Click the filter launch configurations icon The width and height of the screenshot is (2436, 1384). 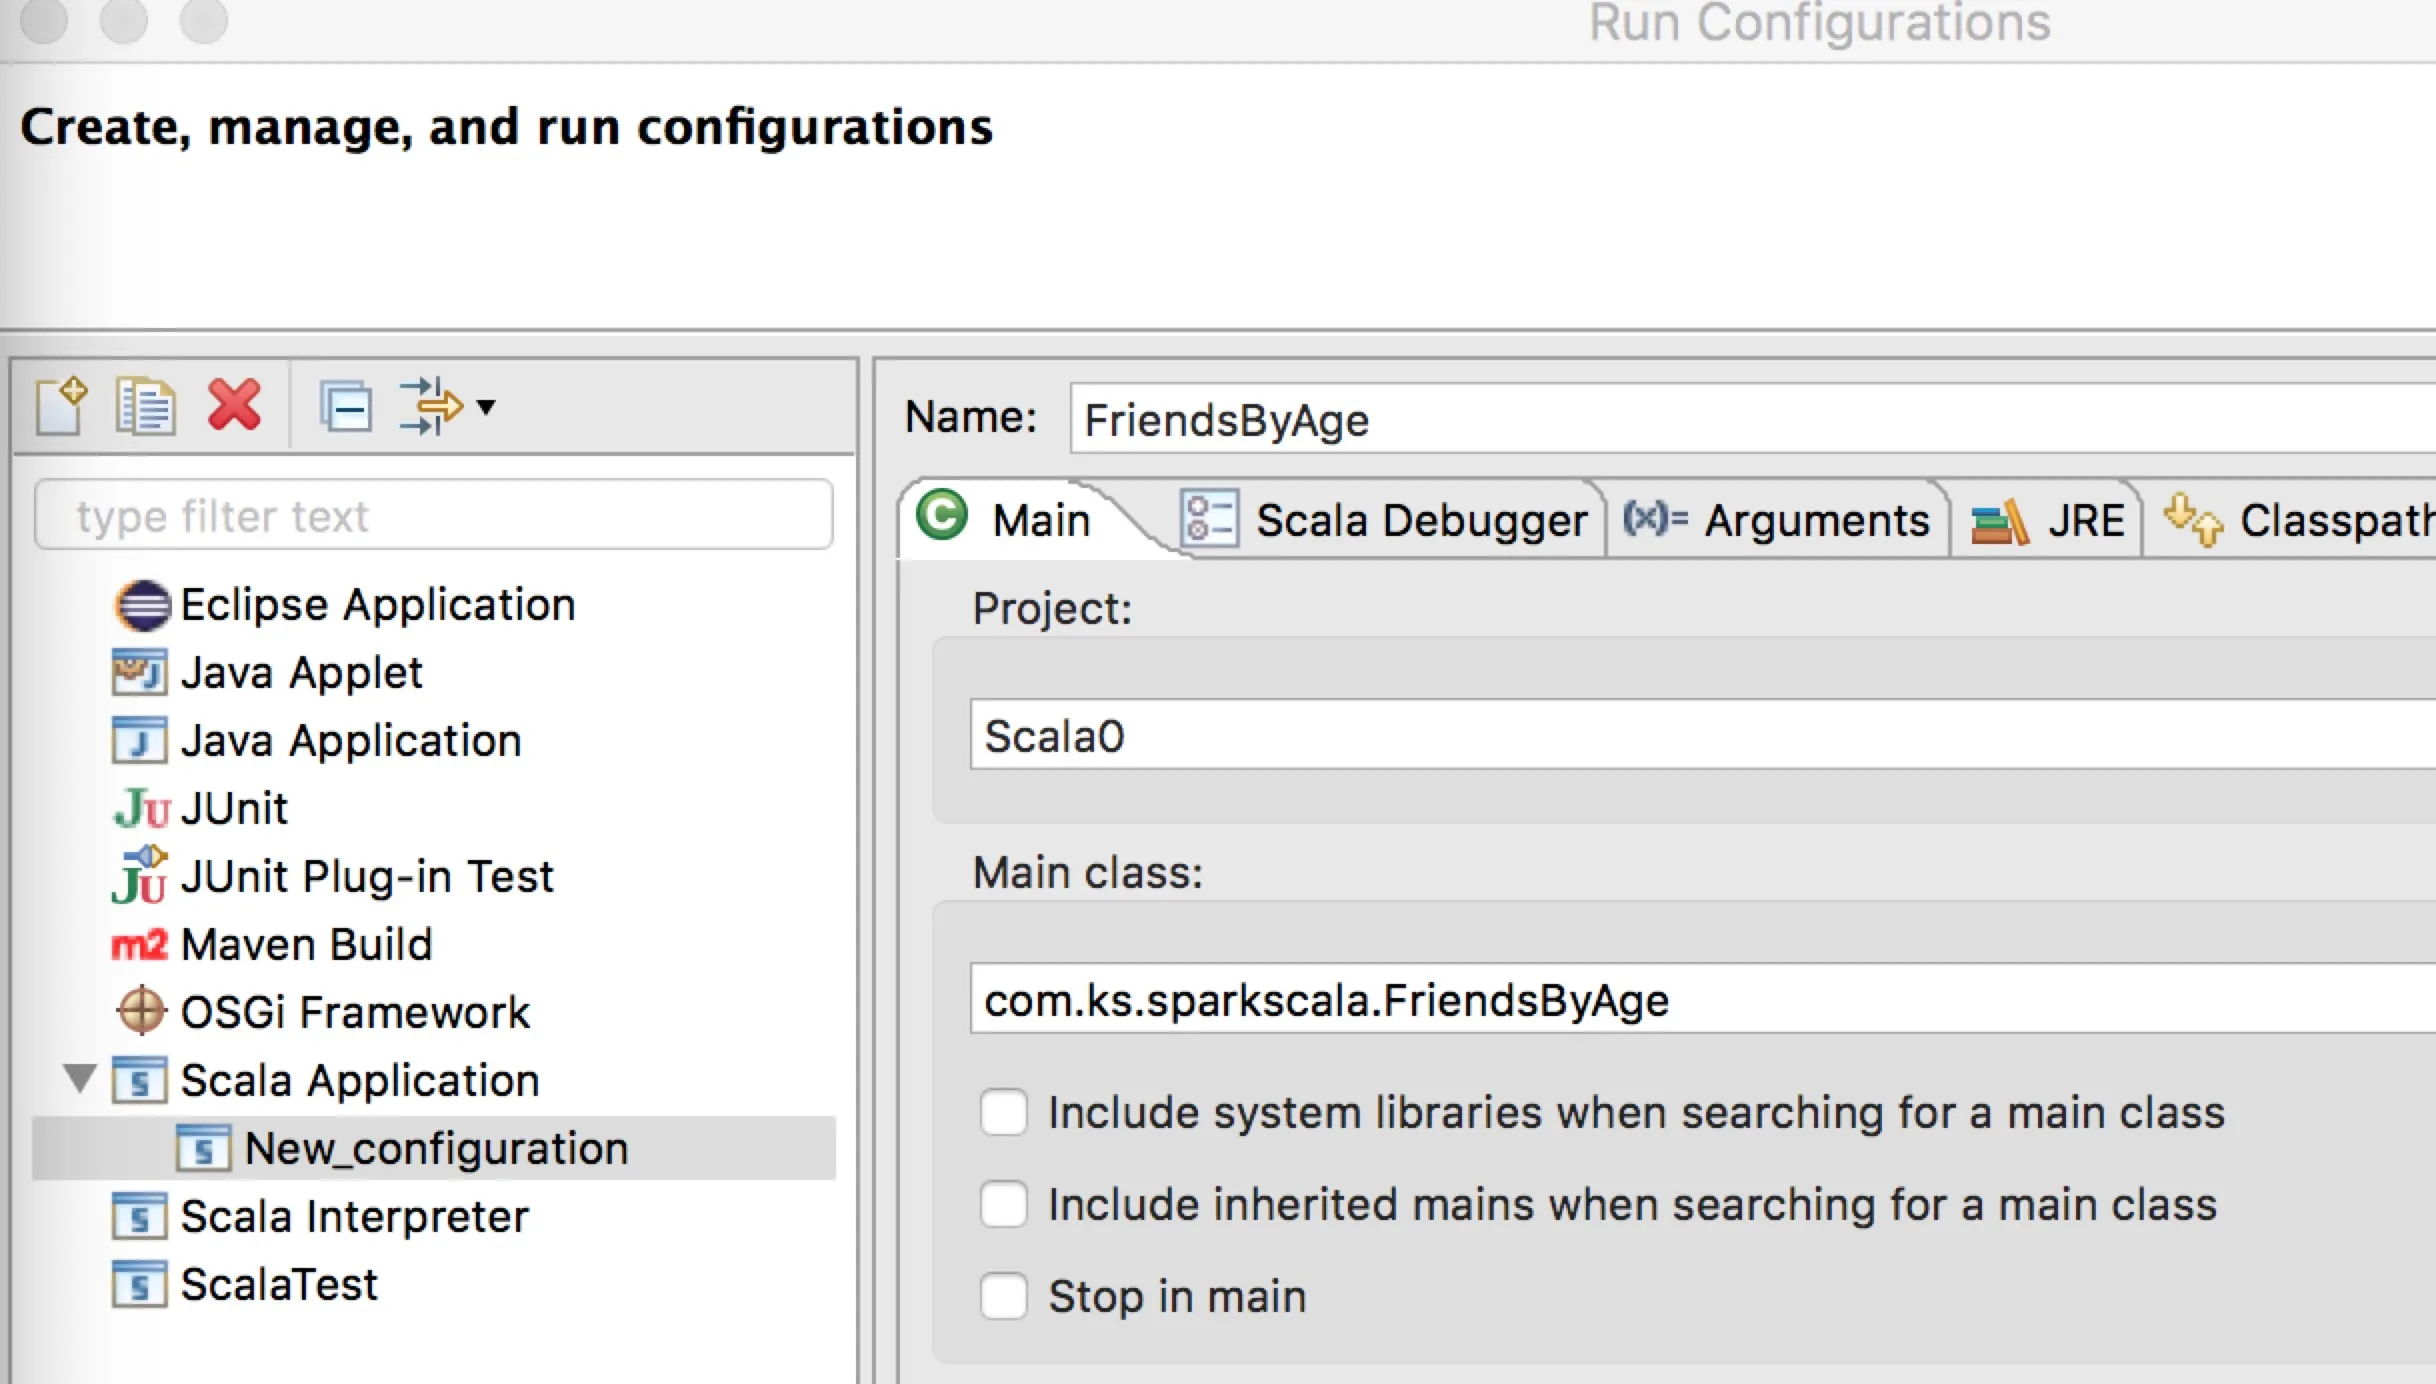coord(430,406)
